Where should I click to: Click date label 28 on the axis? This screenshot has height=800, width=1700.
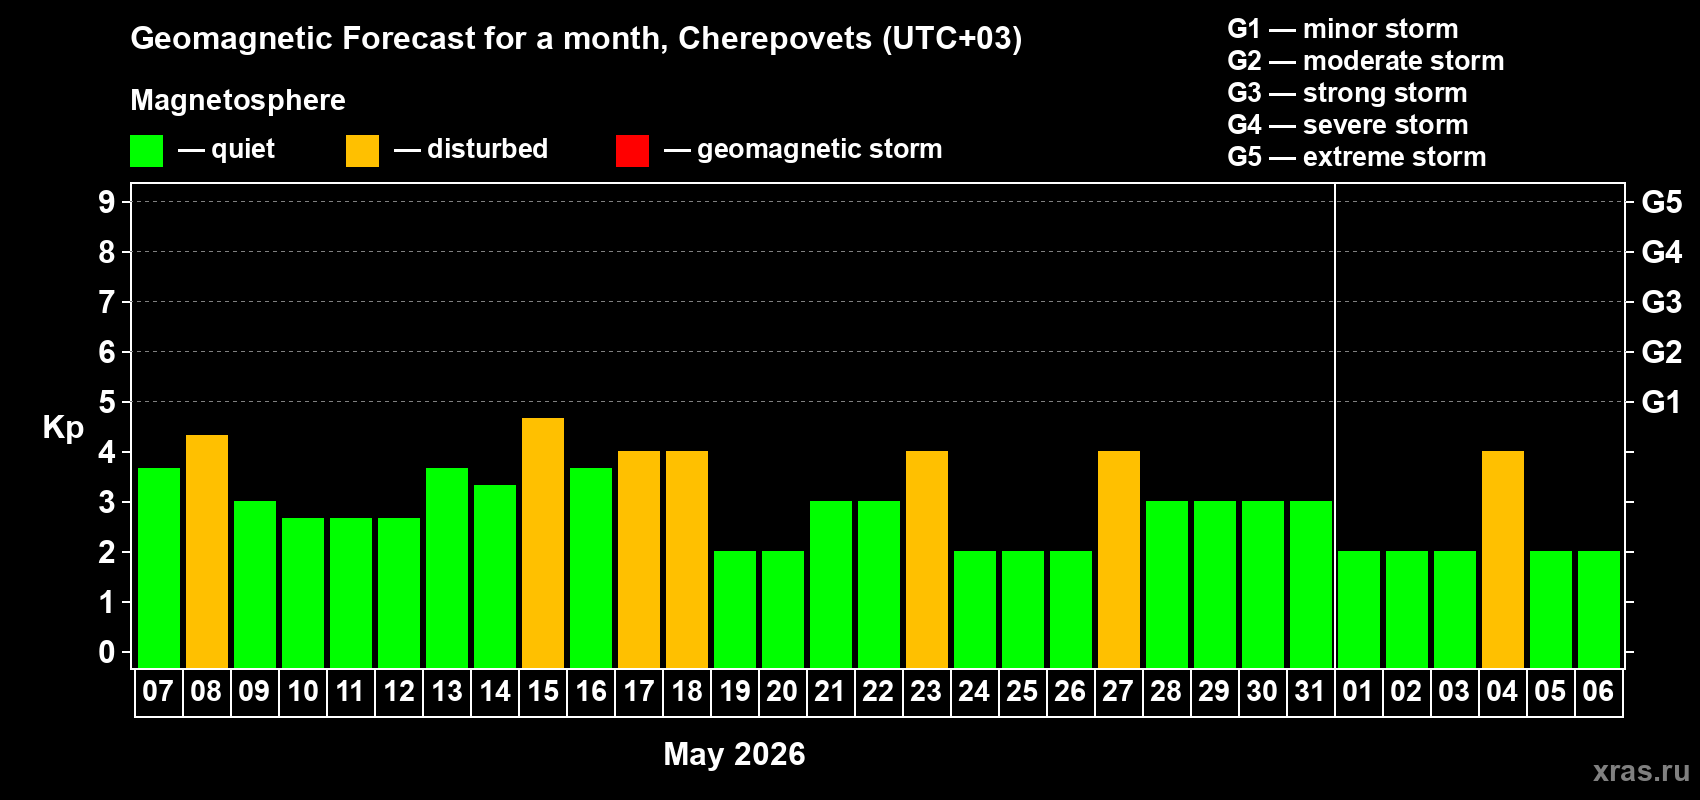click(x=1166, y=692)
